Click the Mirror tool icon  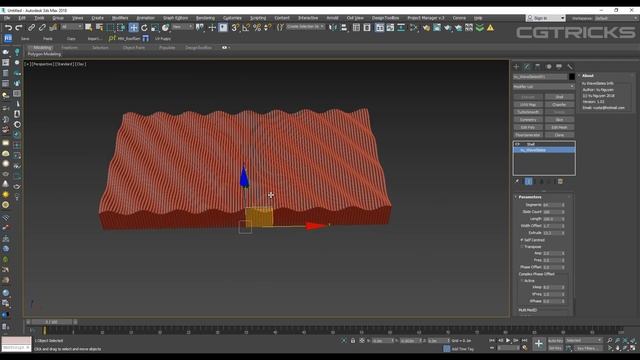(333, 28)
